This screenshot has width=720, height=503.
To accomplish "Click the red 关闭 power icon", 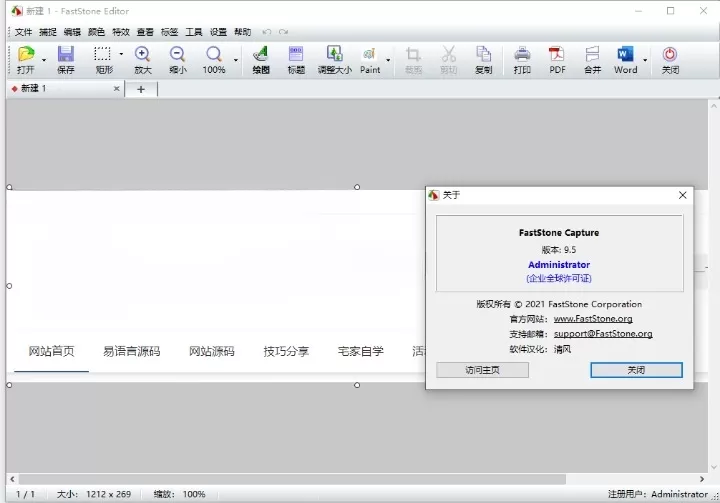I will pyautogui.click(x=670, y=60).
